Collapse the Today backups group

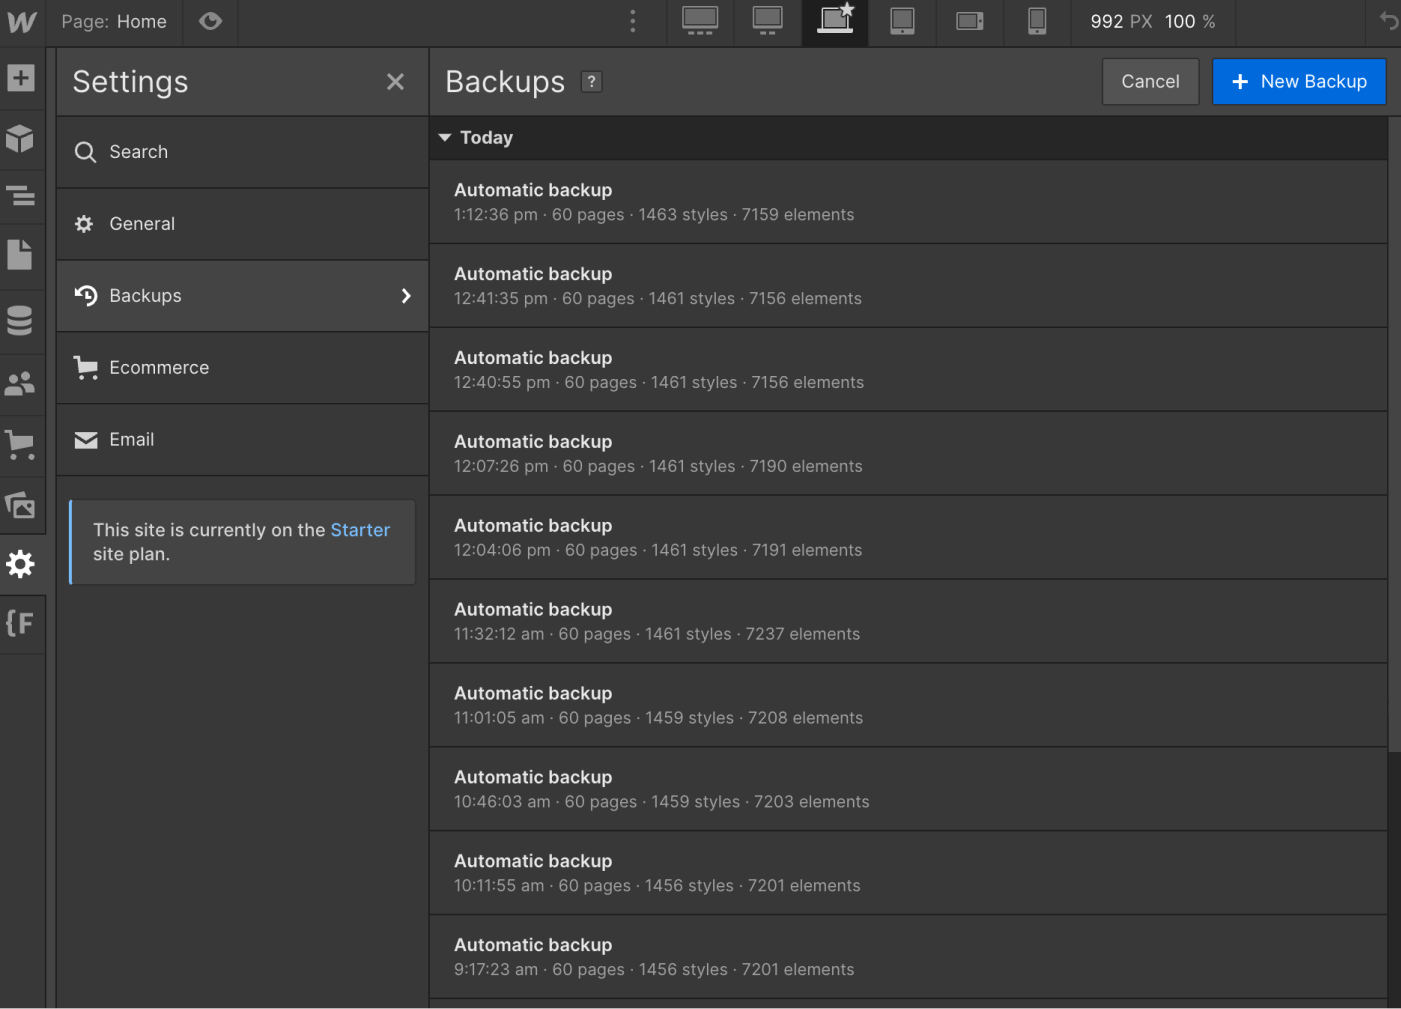445,138
